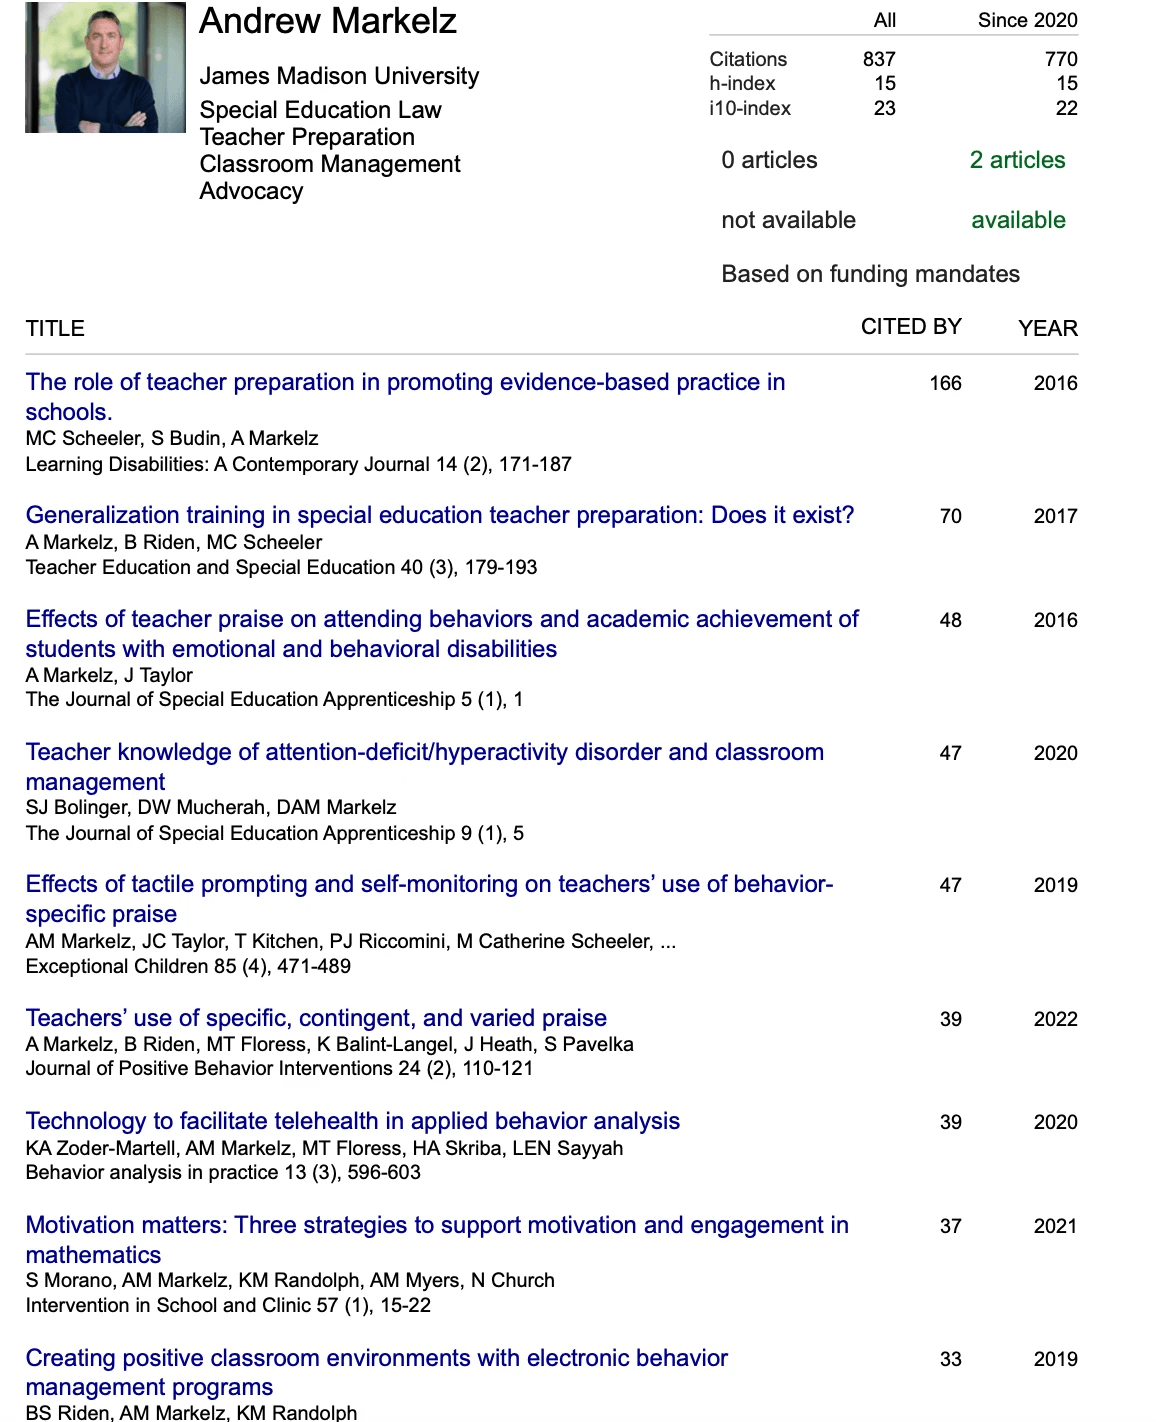Open 'Effects of tactile prompting' article link
Screen dimensions: 1156x1422
pos(429,885)
